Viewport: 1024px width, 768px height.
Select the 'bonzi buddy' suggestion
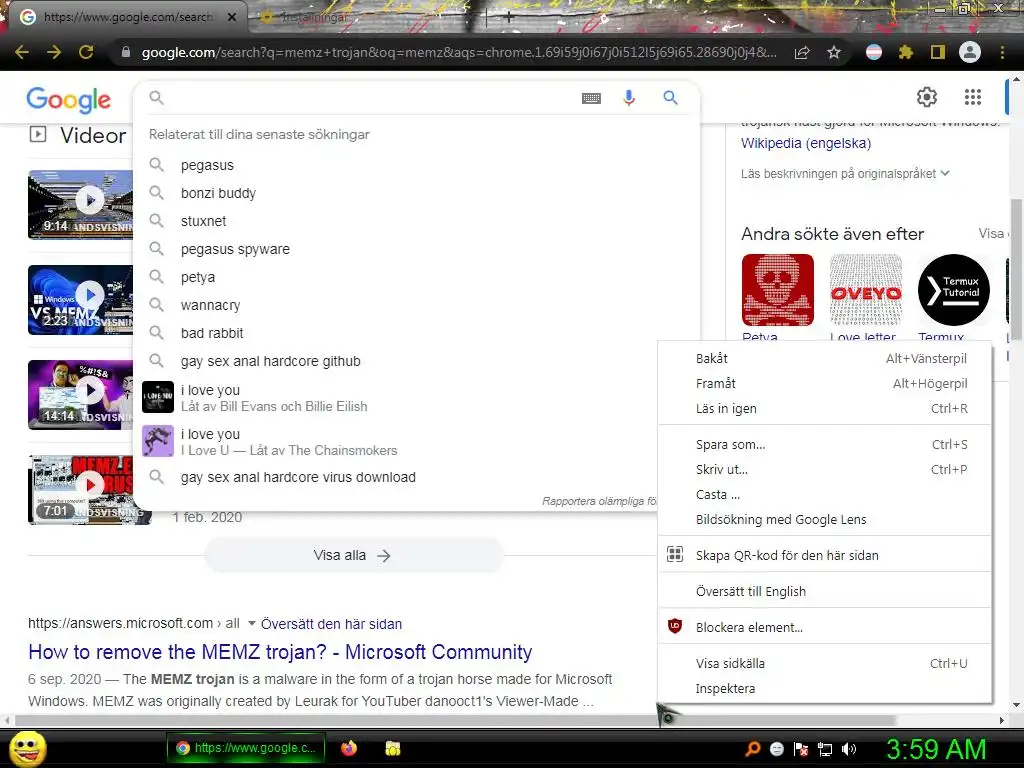415,193
